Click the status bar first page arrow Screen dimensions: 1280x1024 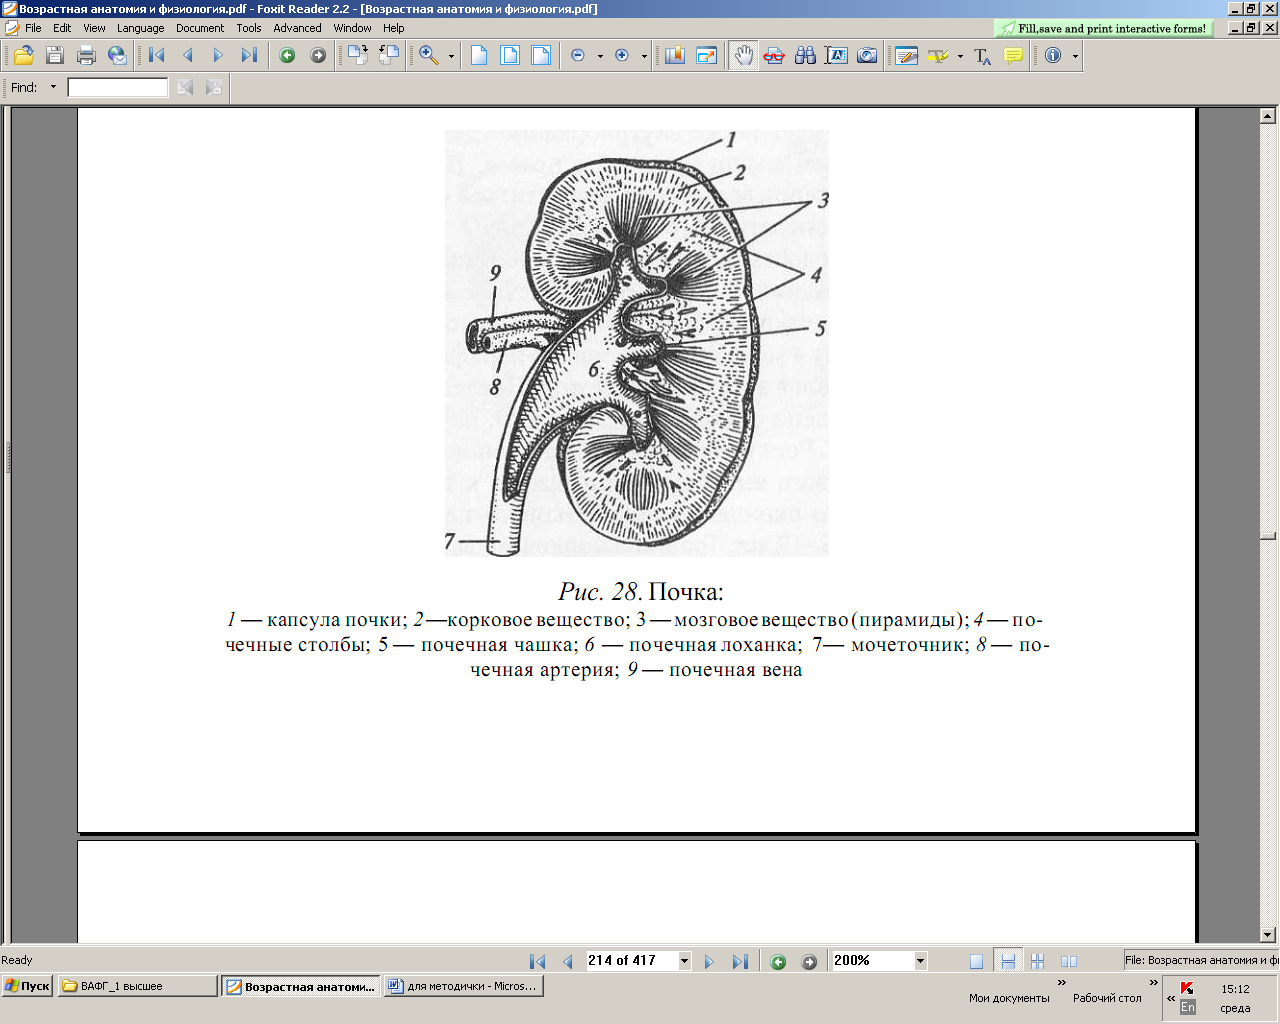click(x=538, y=961)
